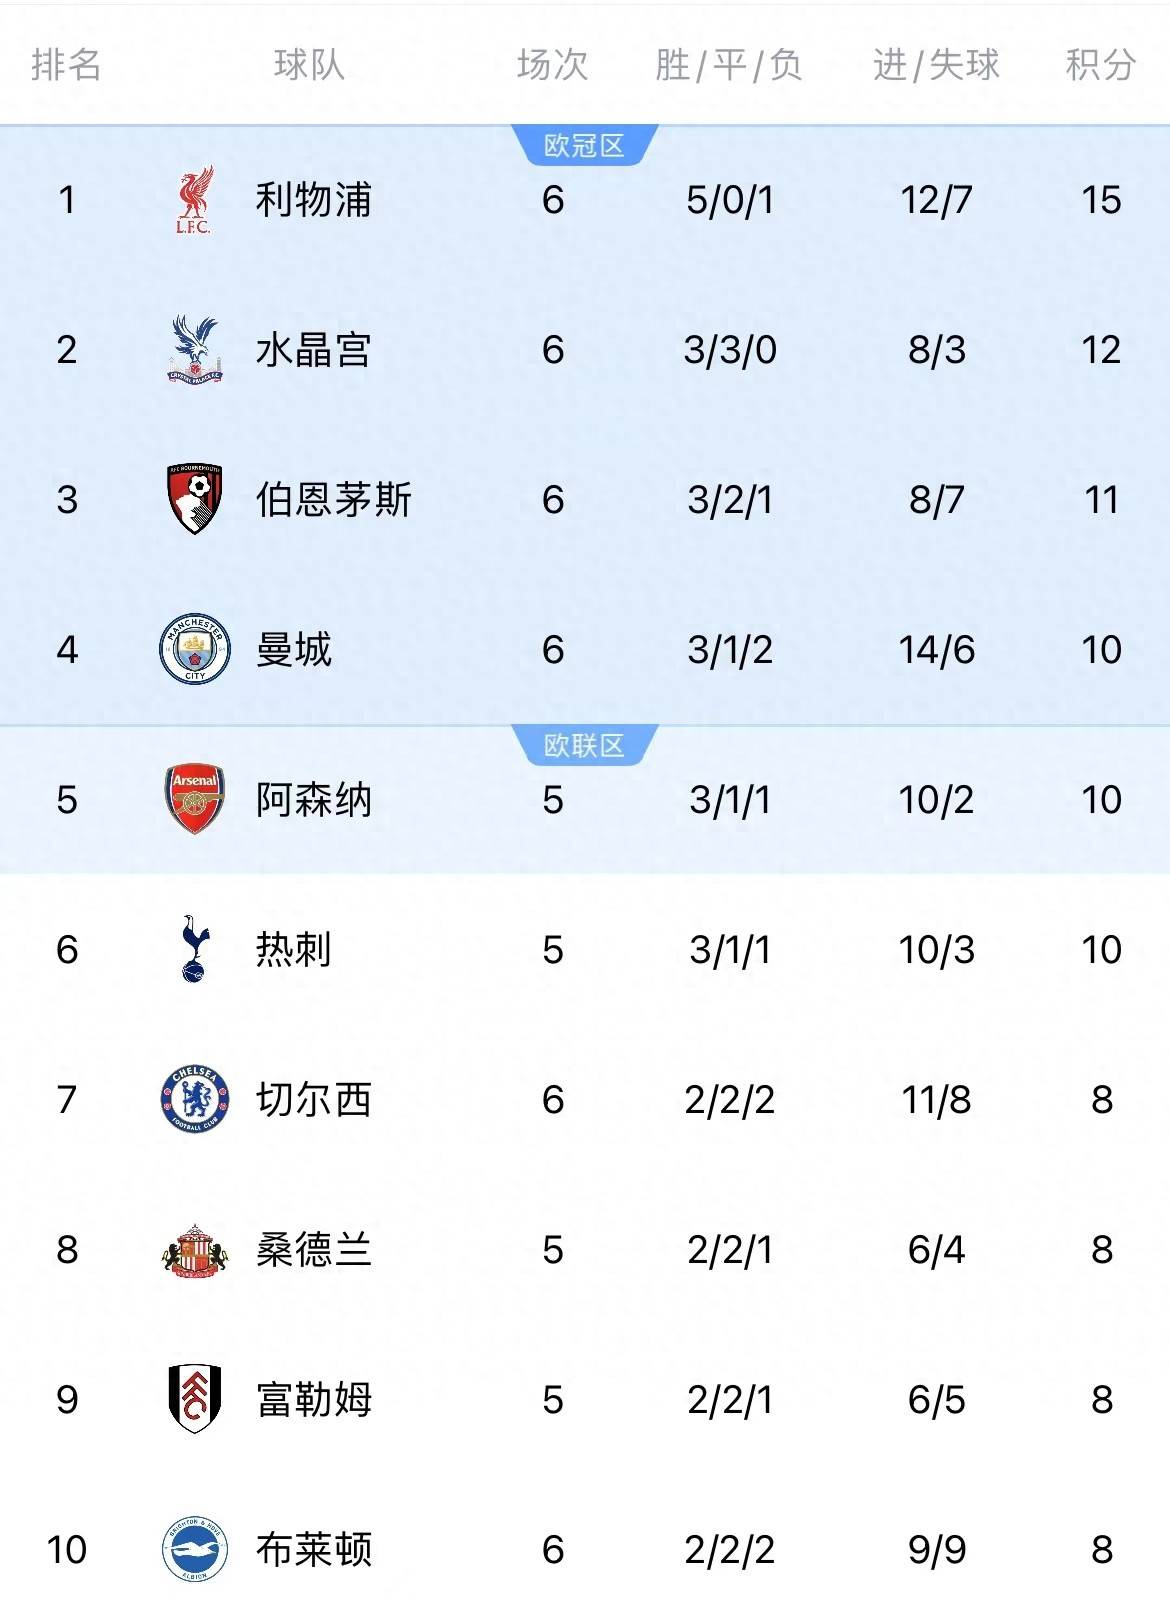Click the Manchester City round crest
The image size is (1170, 1614).
194,649
